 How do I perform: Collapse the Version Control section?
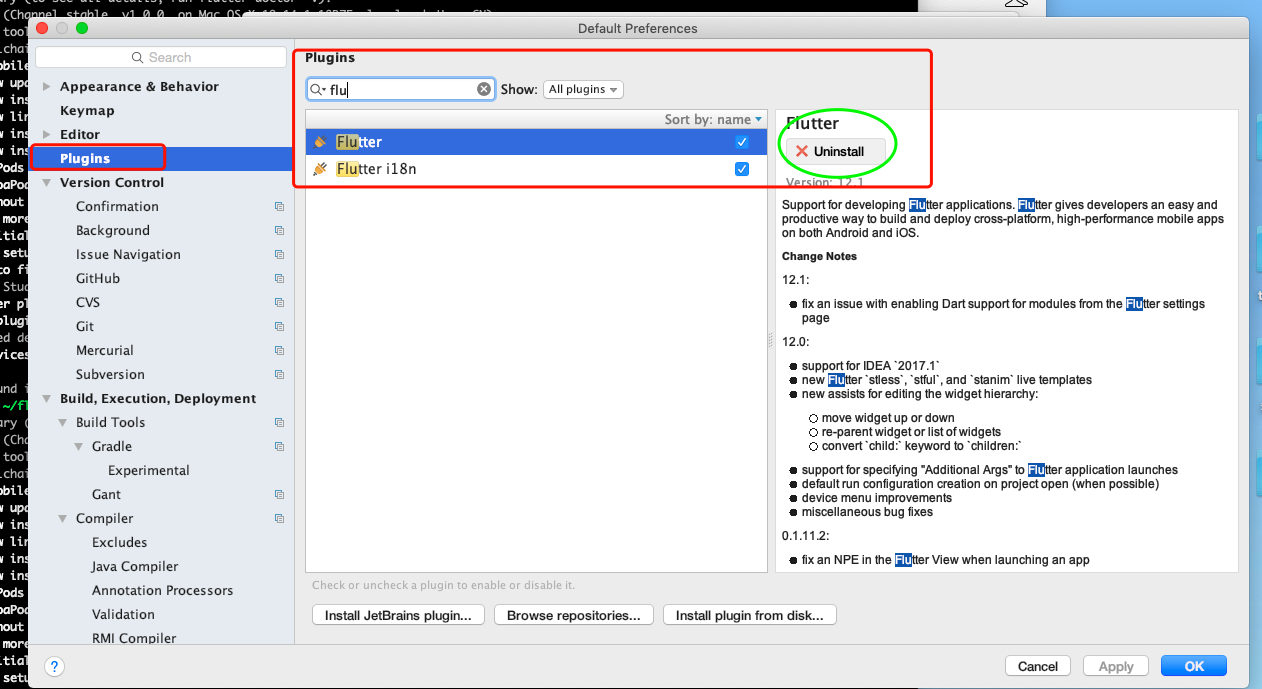point(46,183)
